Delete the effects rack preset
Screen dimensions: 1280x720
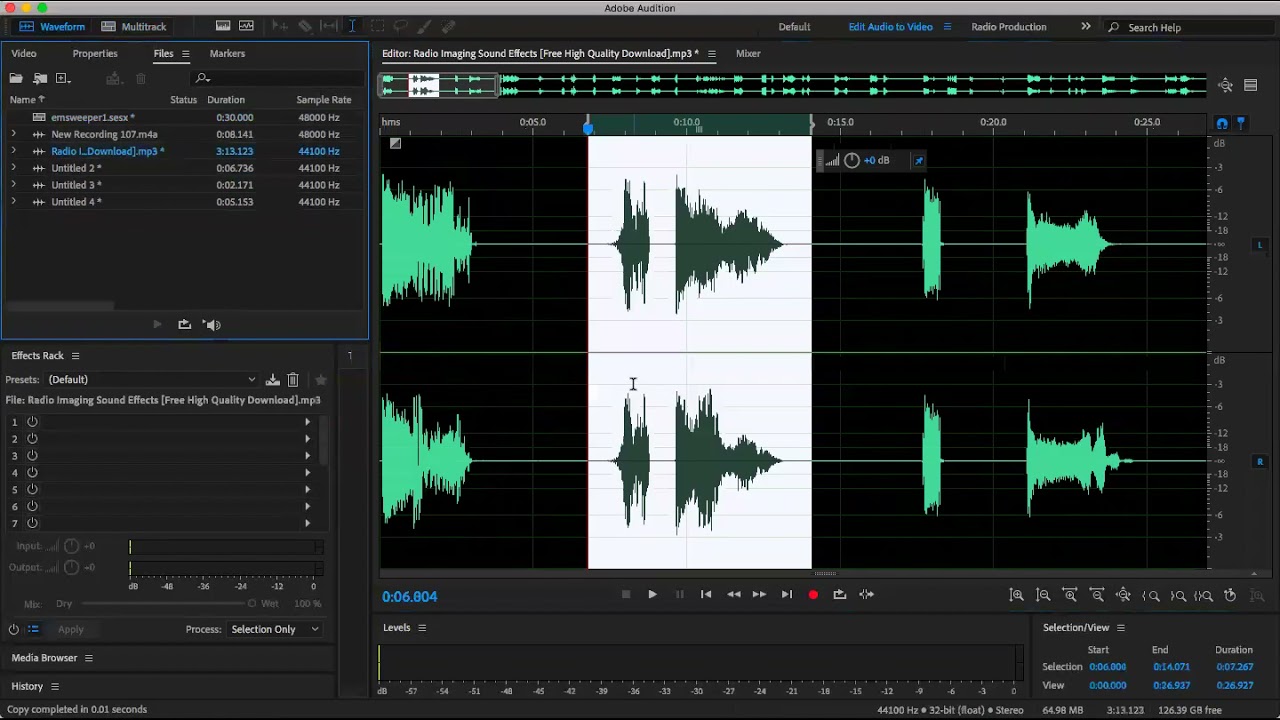coord(293,380)
